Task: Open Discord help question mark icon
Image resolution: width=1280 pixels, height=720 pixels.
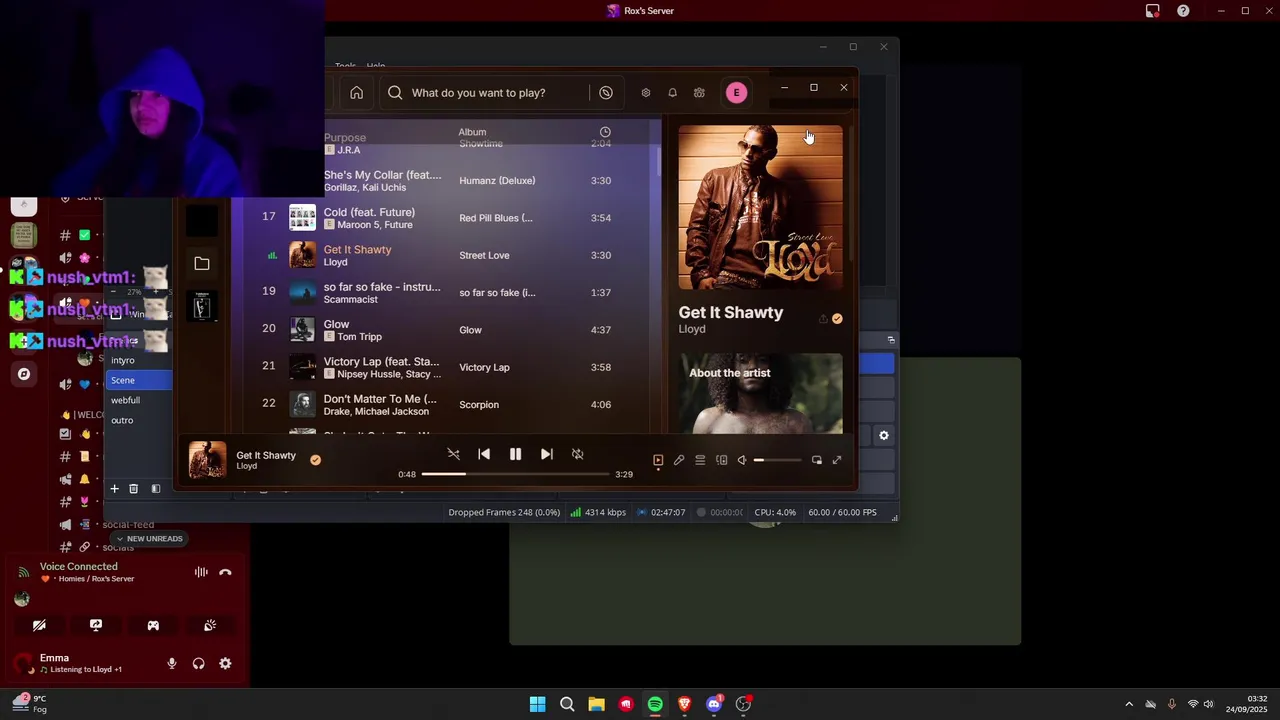Action: [x=1183, y=11]
